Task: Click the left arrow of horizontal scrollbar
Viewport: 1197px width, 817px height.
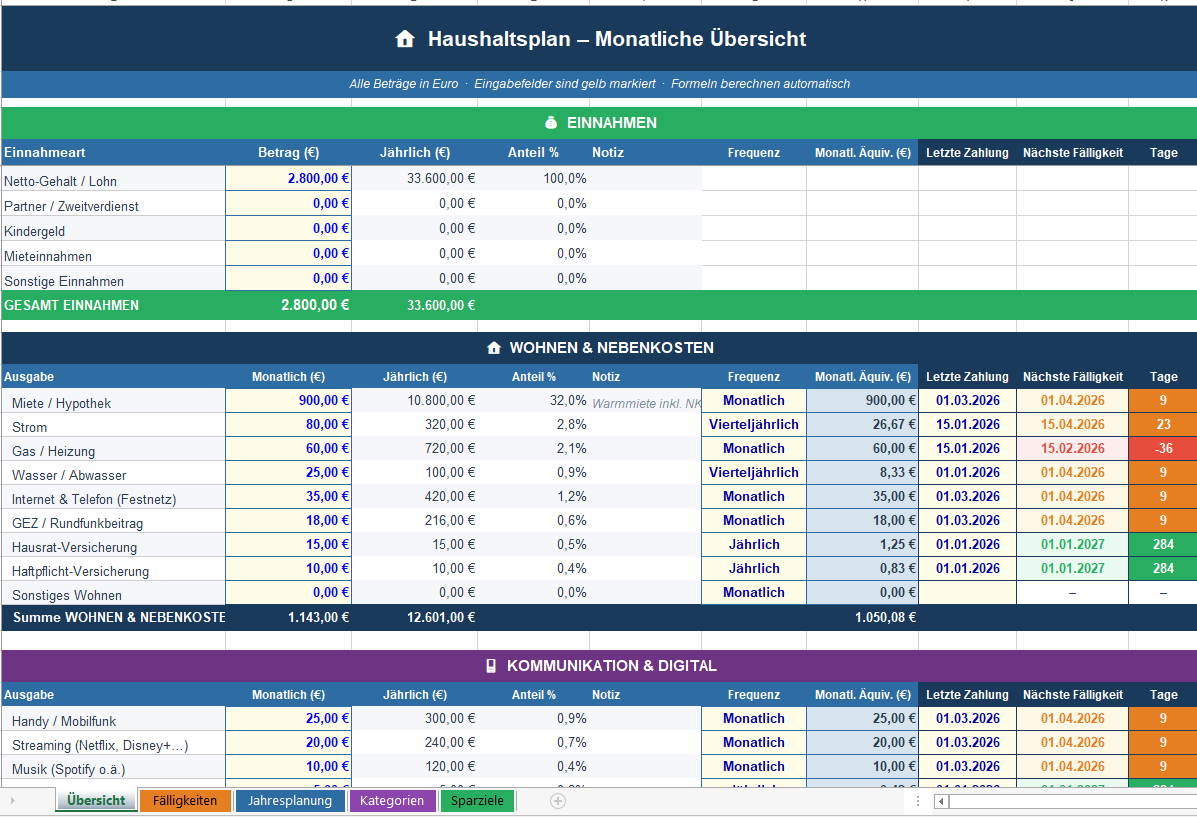Action: click(x=941, y=801)
